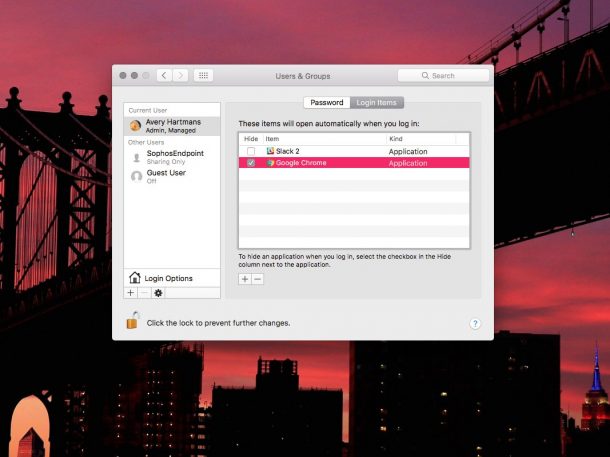Add a login item with plus button
Viewport: 610px width, 457px height.
[x=245, y=279]
